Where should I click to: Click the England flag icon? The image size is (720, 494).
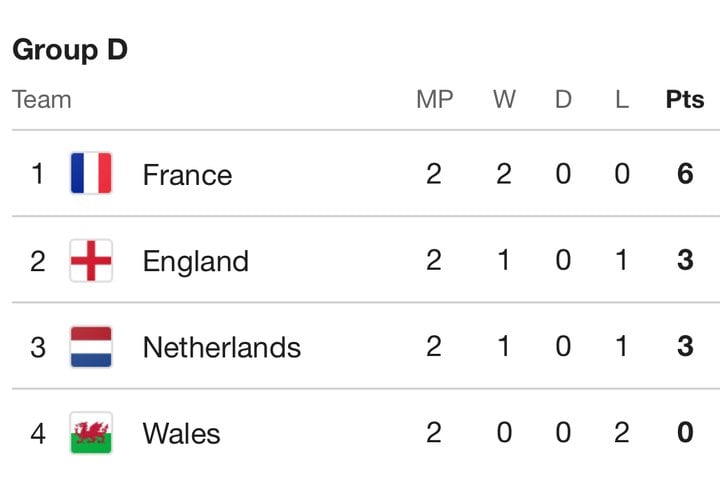click(91, 260)
